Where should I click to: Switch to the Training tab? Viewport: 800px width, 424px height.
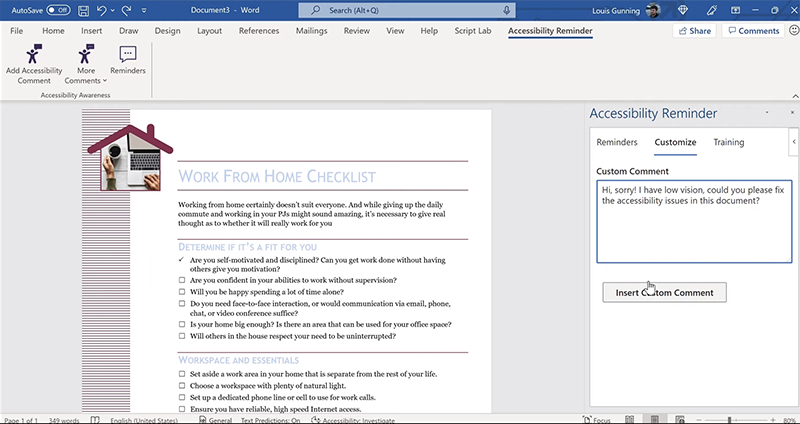[728, 142]
